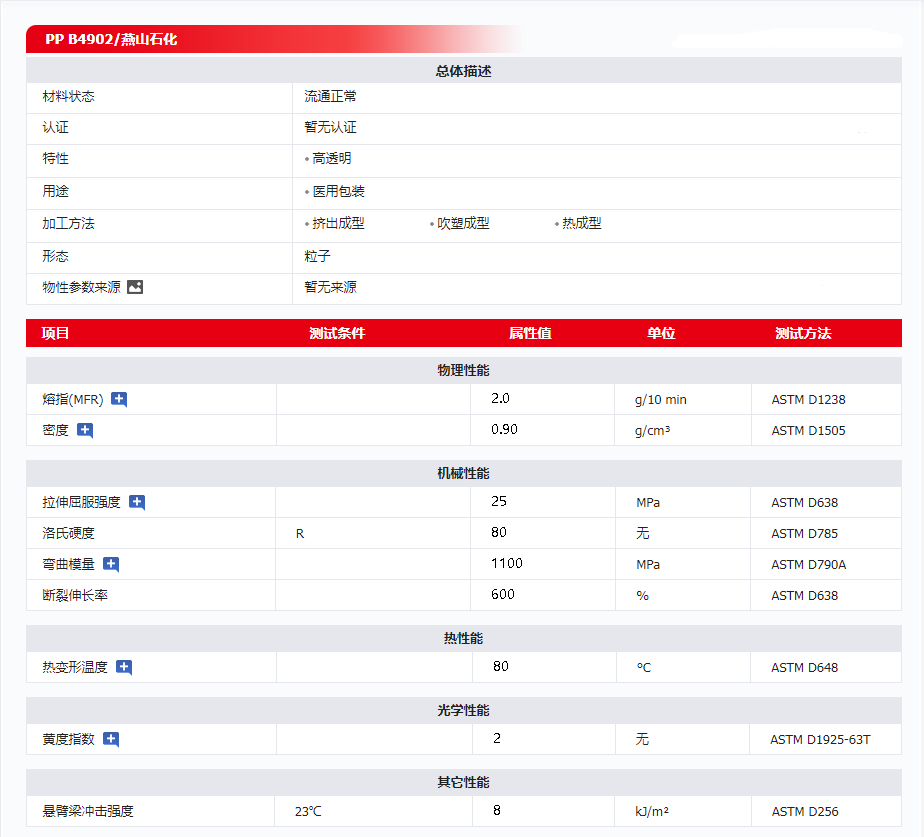
Task: Click the 暂无认证 value
Action: 331,127
